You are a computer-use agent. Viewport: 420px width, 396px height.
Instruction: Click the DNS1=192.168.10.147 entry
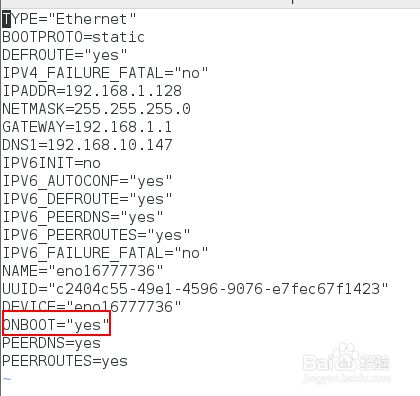[x=87, y=145]
